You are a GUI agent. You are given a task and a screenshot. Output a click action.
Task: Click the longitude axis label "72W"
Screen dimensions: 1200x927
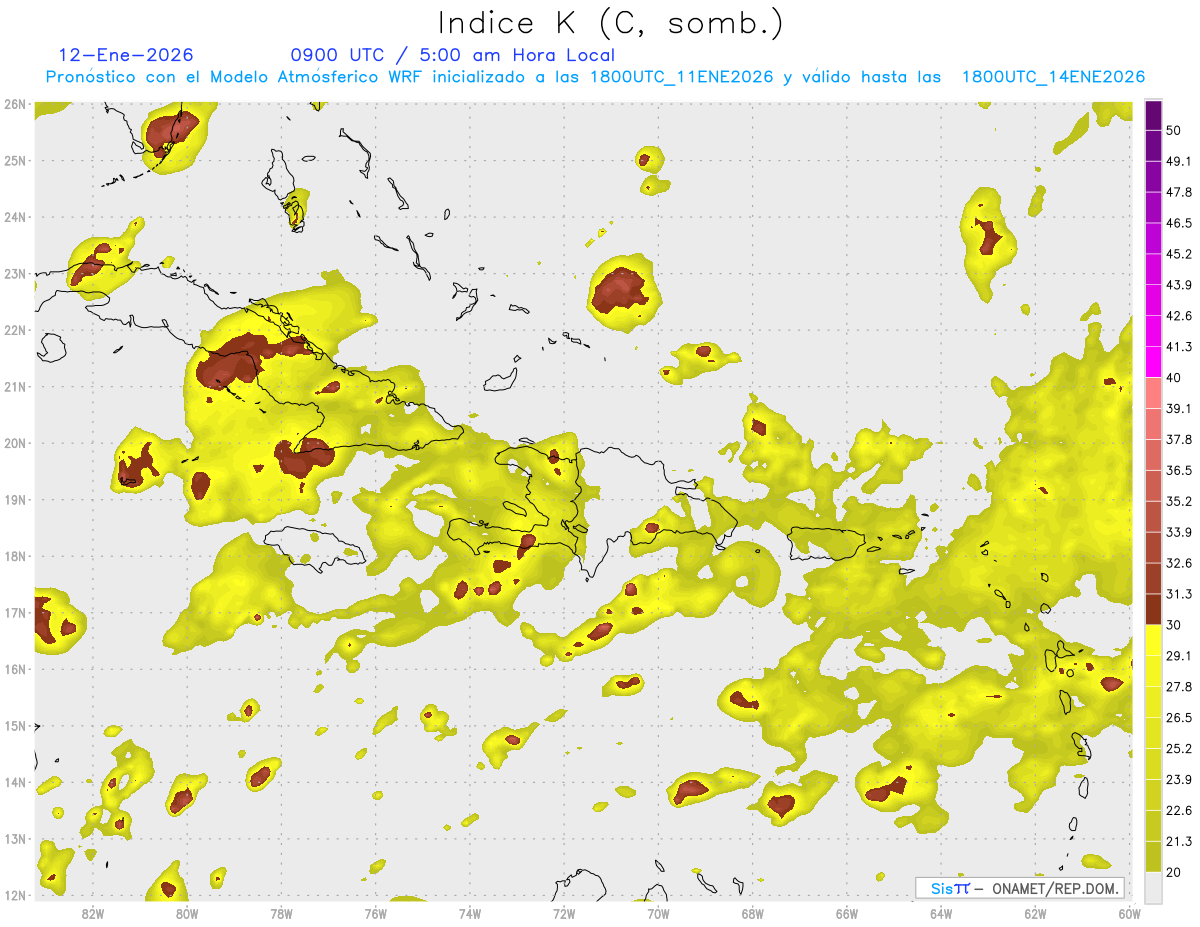point(564,913)
